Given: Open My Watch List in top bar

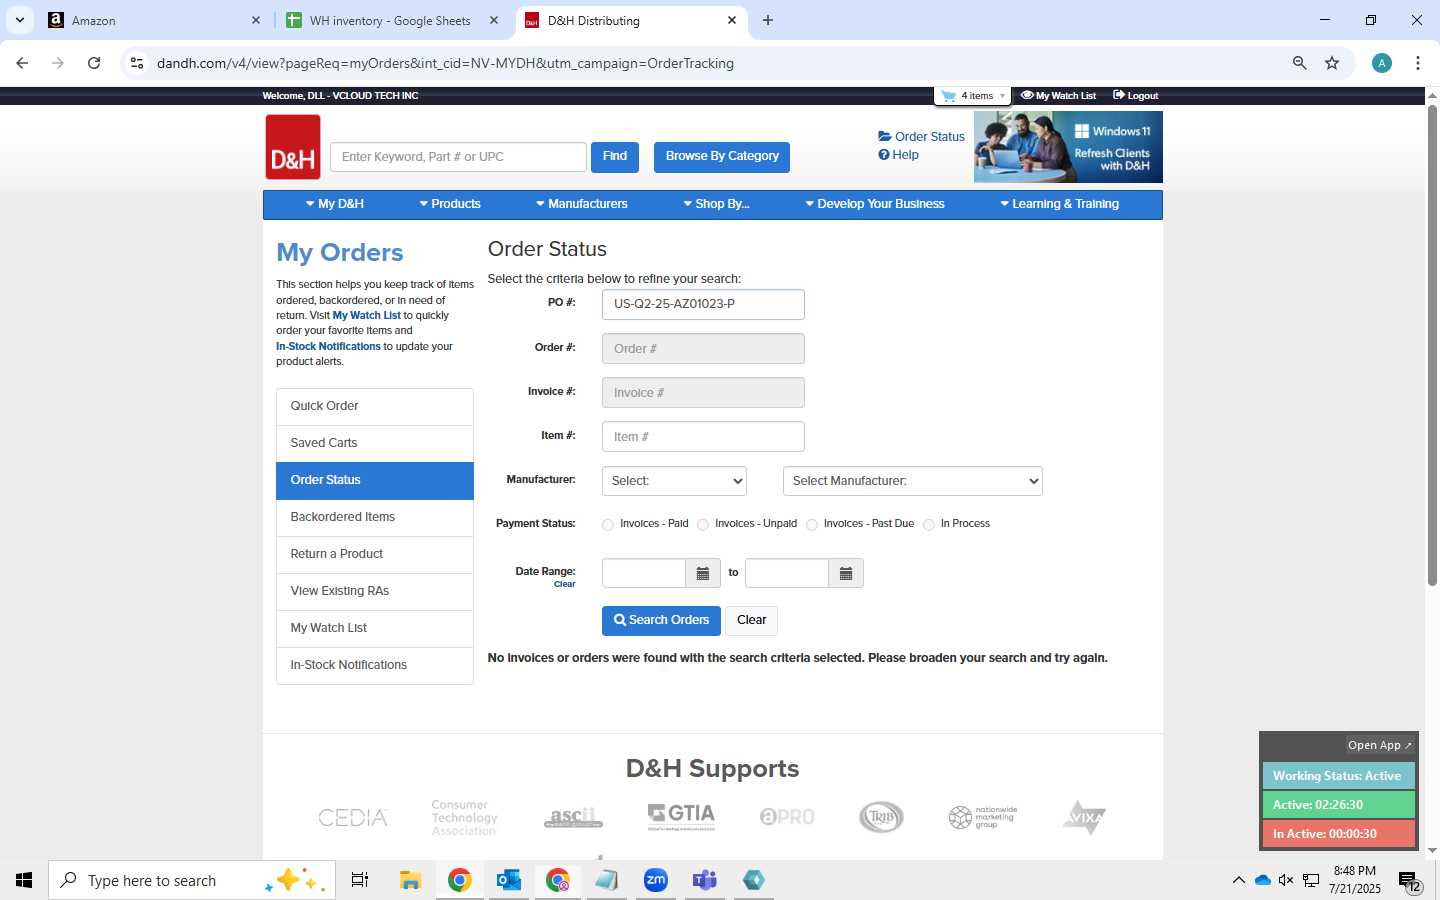Looking at the screenshot, I should [1059, 96].
